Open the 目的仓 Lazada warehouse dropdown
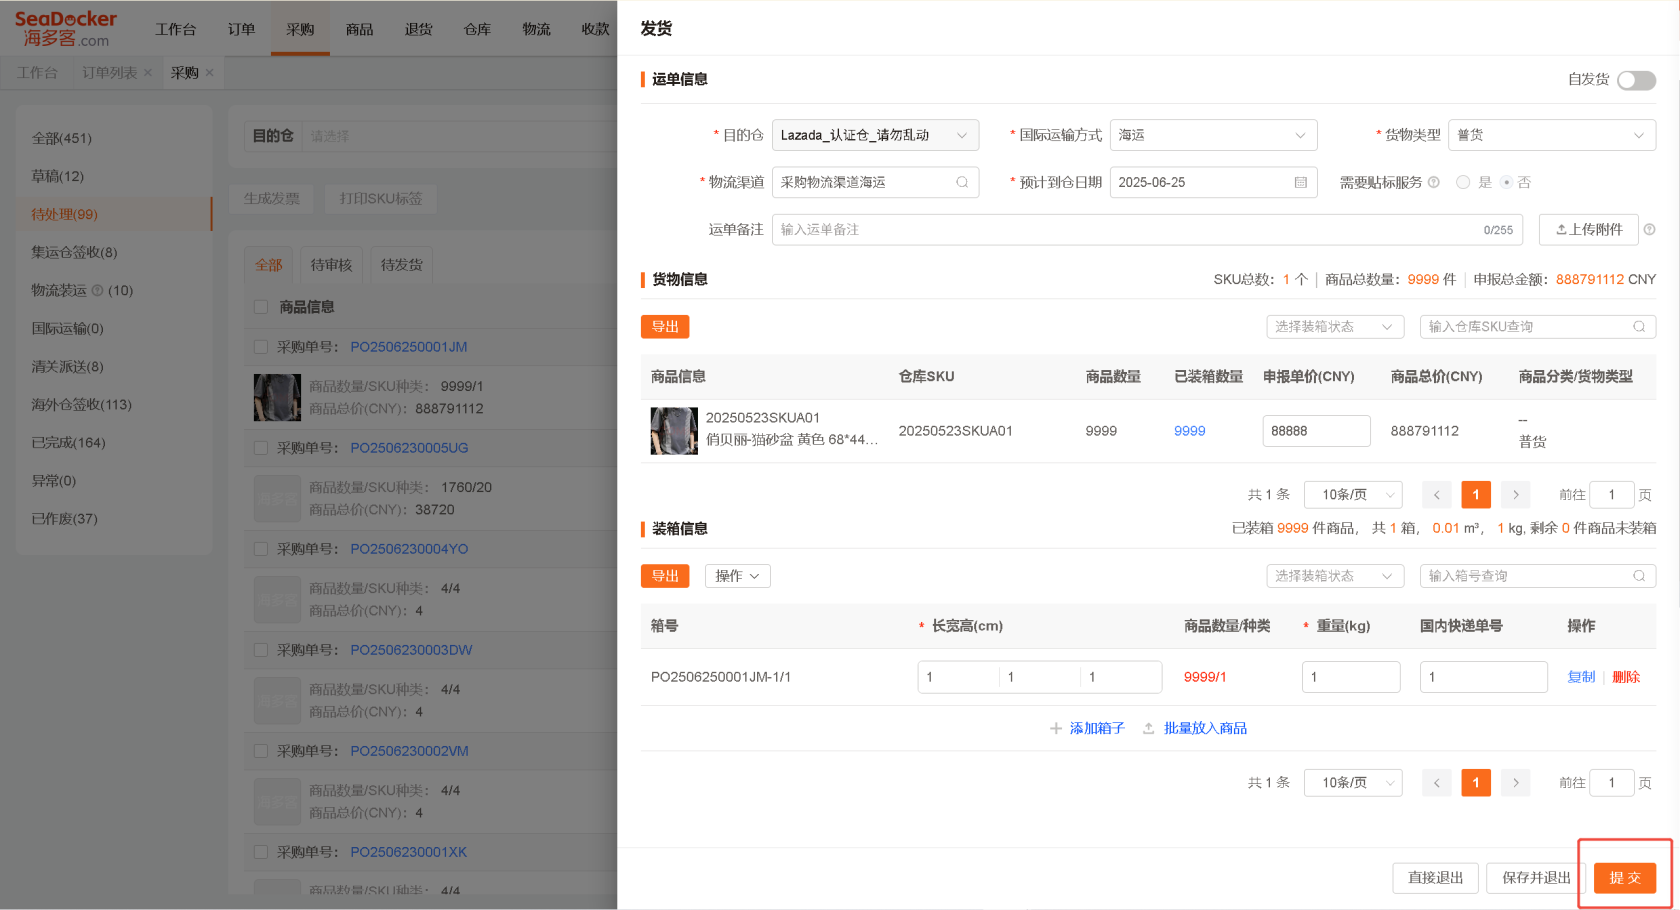 [x=875, y=135]
